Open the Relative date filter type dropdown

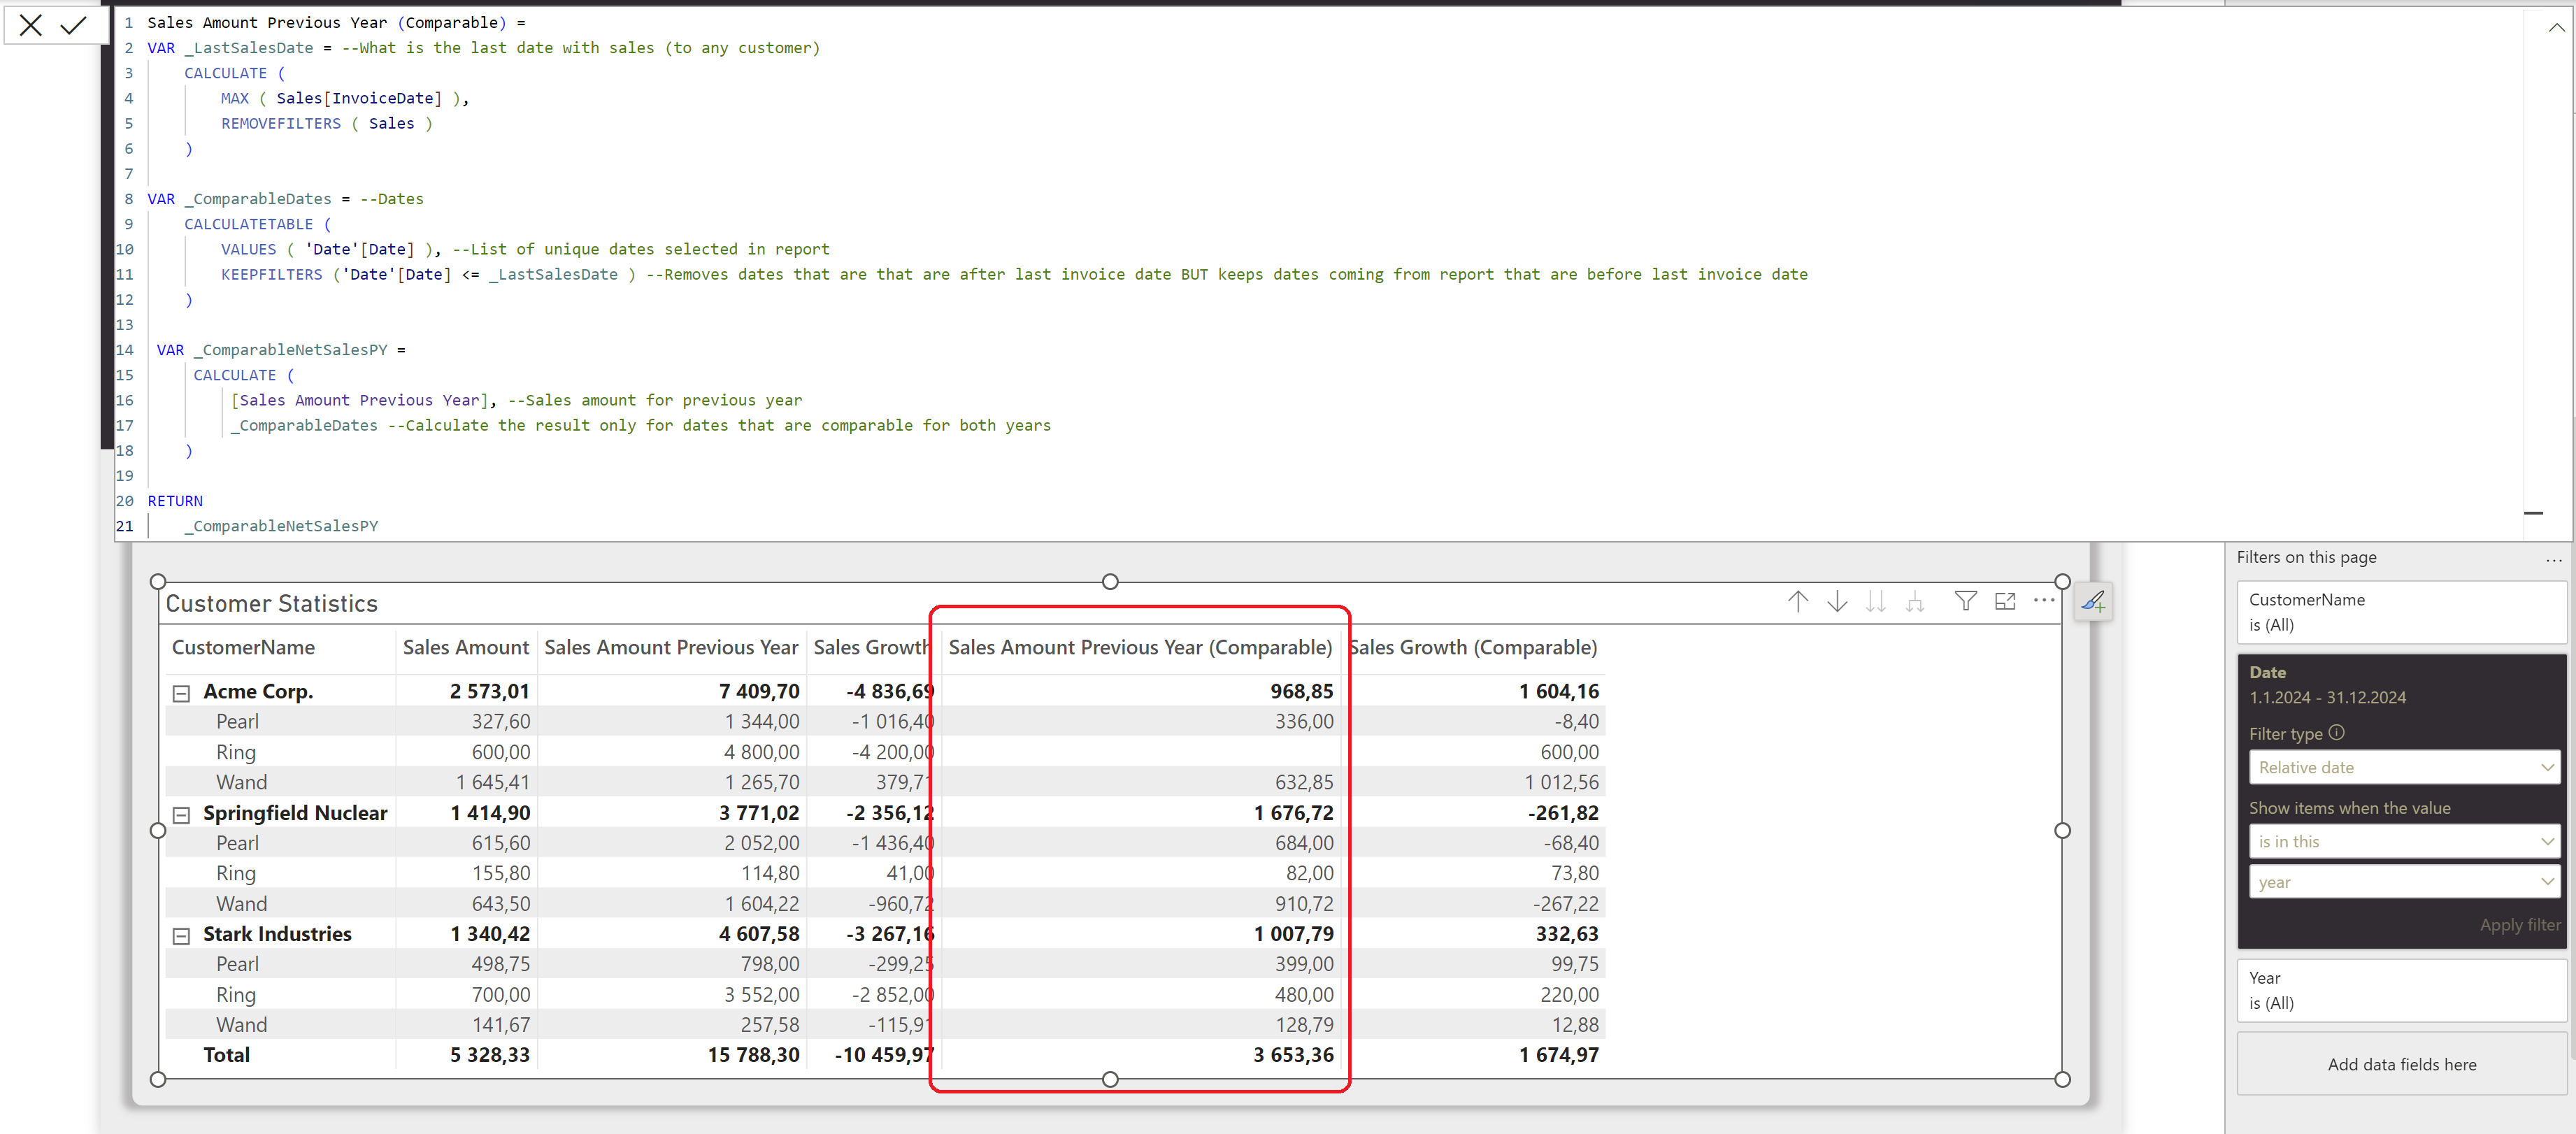[2403, 767]
